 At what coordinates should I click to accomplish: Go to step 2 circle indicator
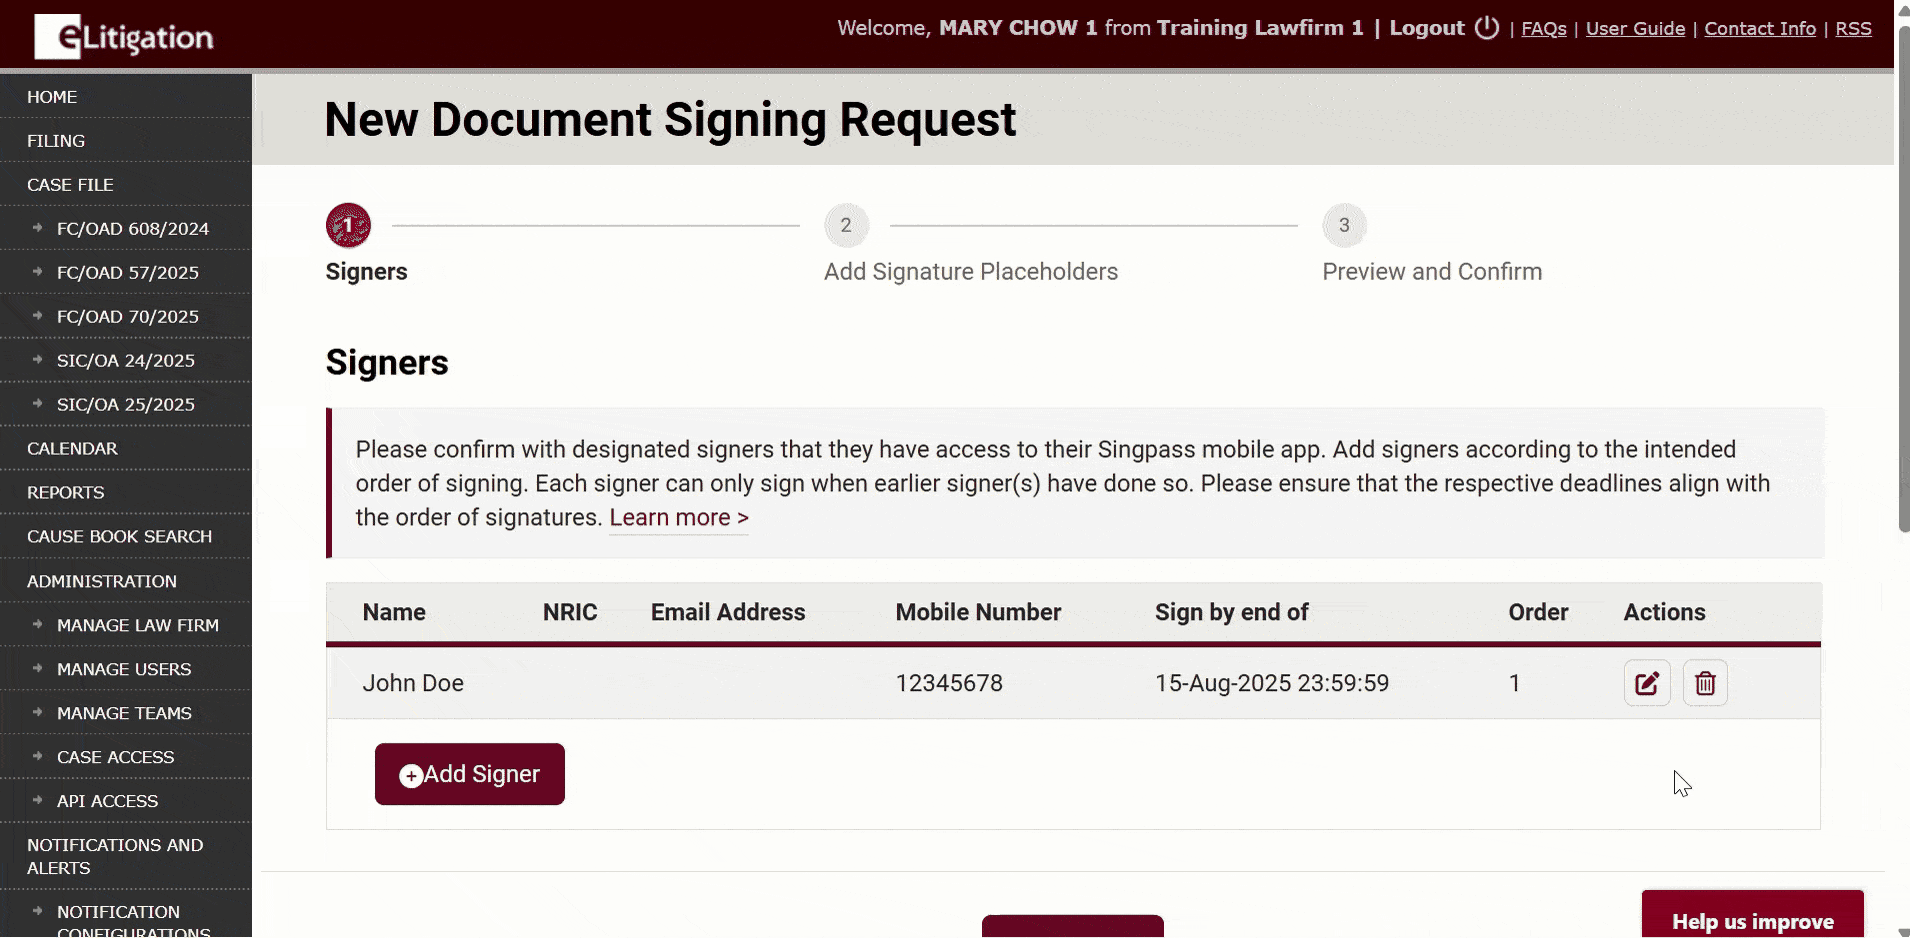point(846,226)
